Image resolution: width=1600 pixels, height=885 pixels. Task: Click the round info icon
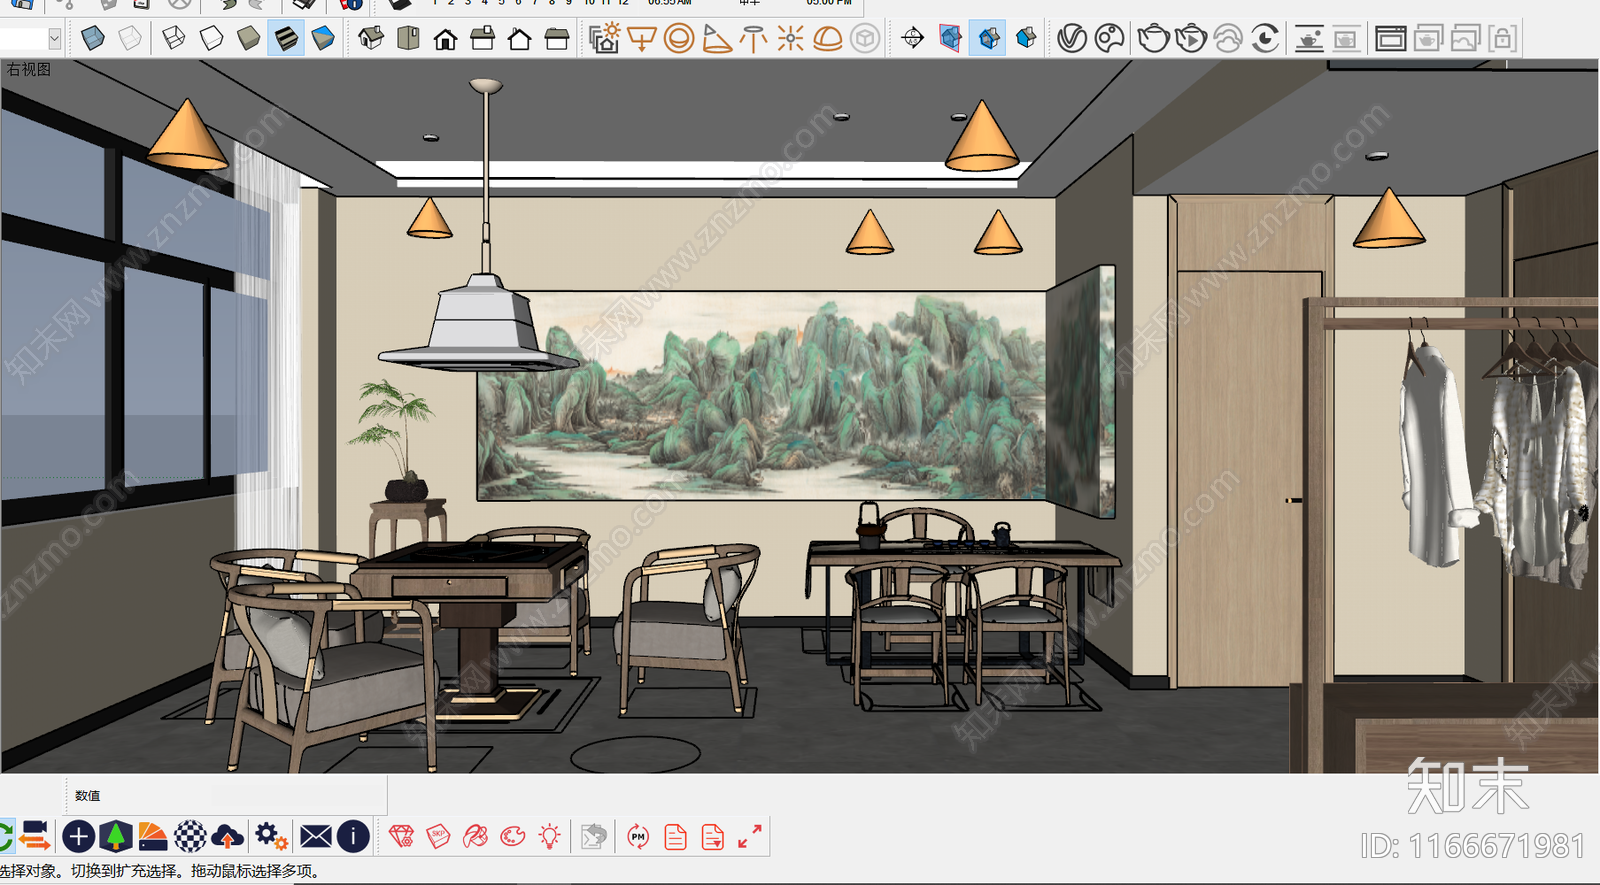pos(353,836)
